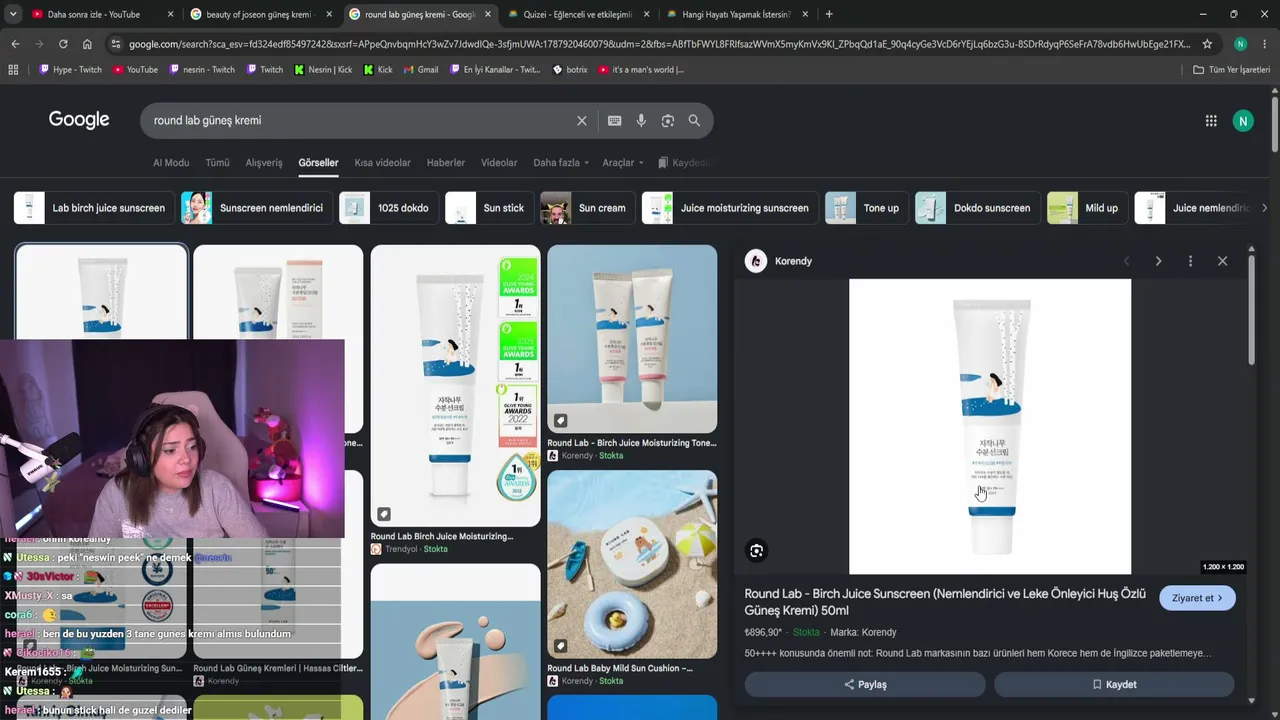Open the Haberler tab
Screen dimensions: 1280x720
[x=446, y=163]
